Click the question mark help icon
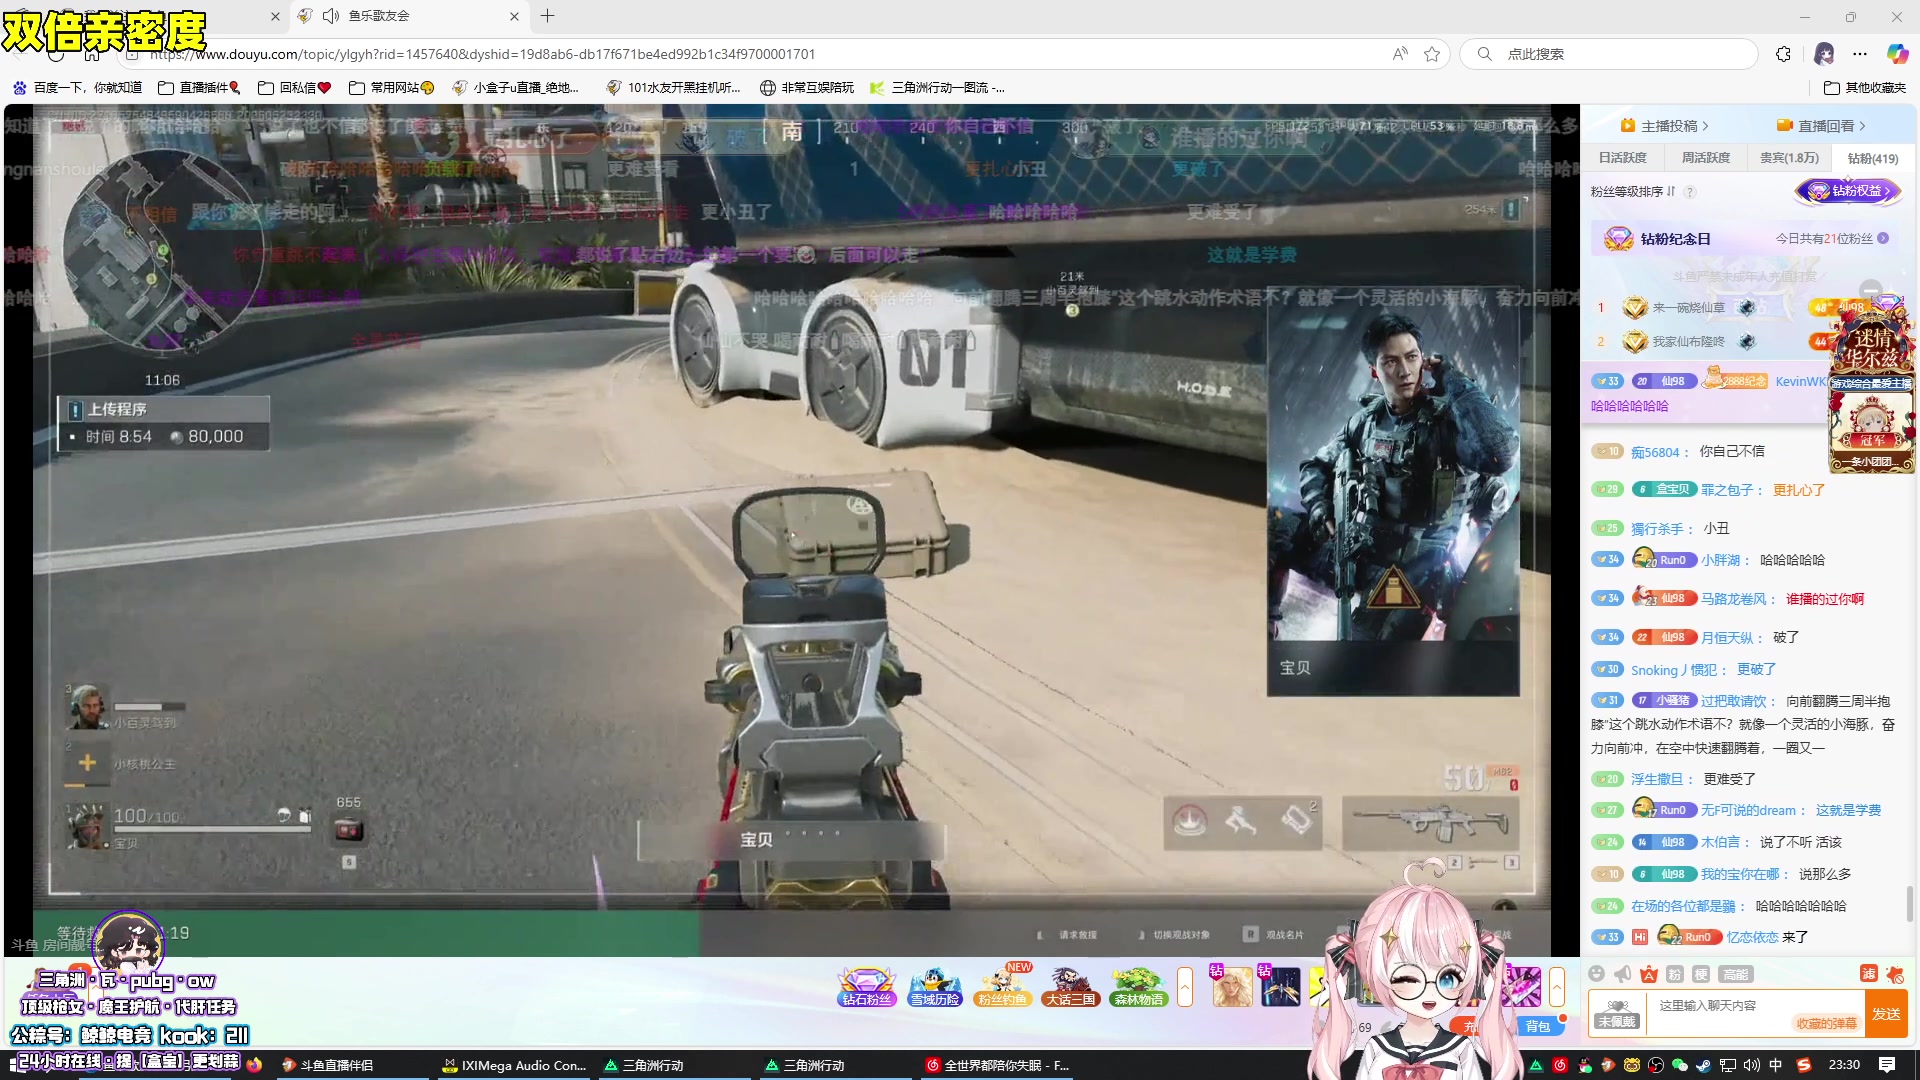 tap(1690, 191)
